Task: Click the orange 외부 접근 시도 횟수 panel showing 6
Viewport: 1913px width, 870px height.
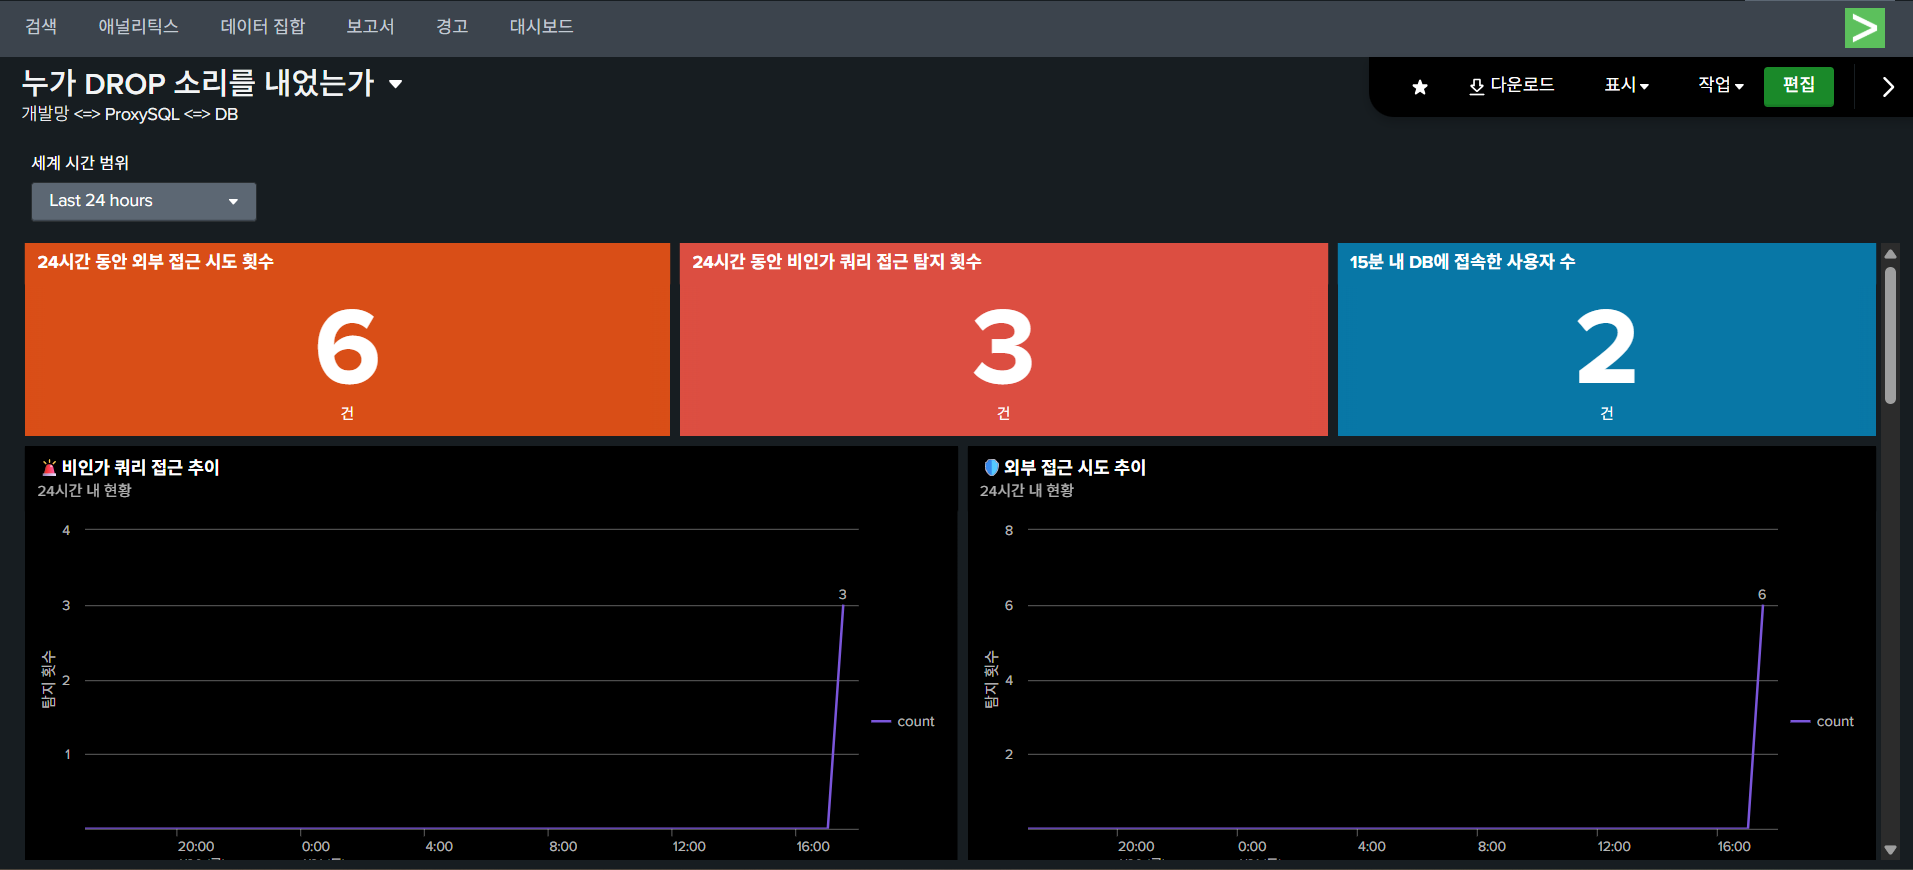Action: [347, 339]
